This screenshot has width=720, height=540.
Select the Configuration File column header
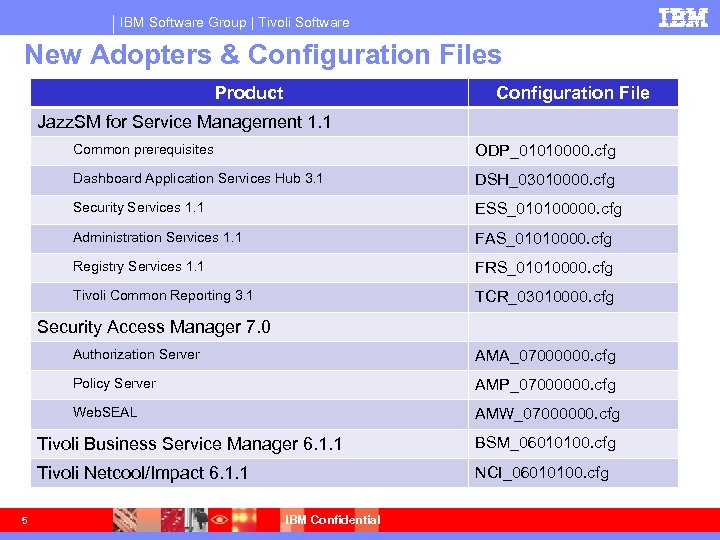573,93
